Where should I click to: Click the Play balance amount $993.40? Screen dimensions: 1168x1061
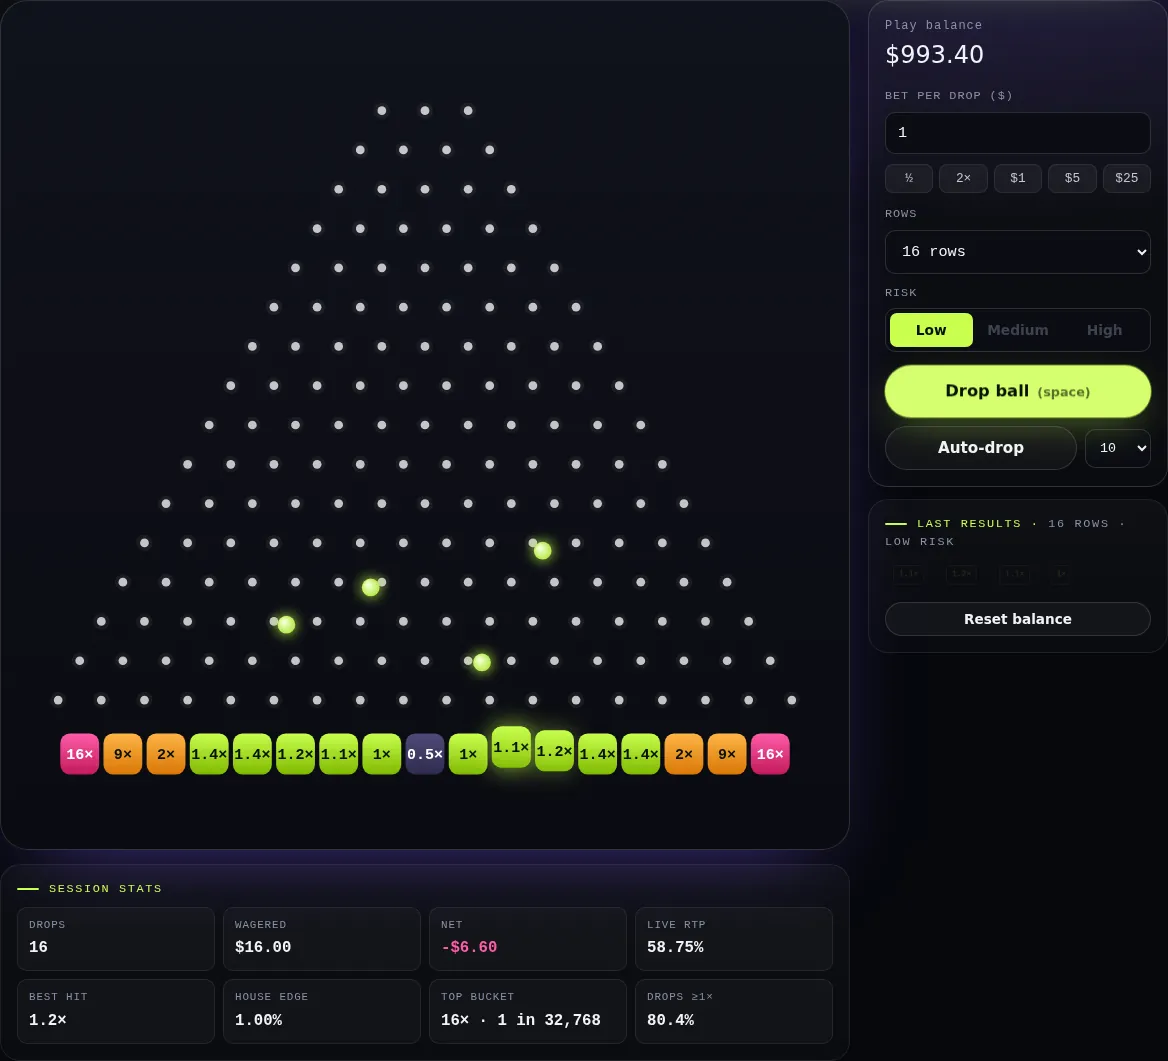coord(934,54)
